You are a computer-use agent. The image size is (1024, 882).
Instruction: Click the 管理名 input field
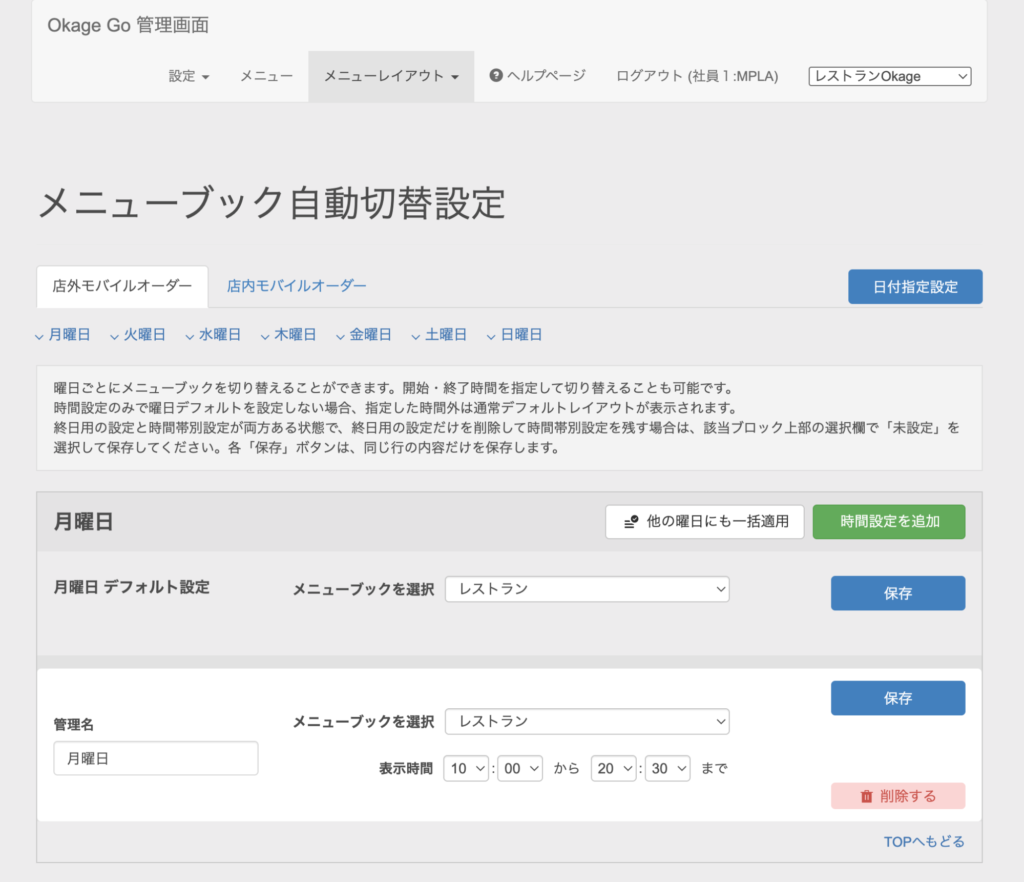(x=155, y=758)
